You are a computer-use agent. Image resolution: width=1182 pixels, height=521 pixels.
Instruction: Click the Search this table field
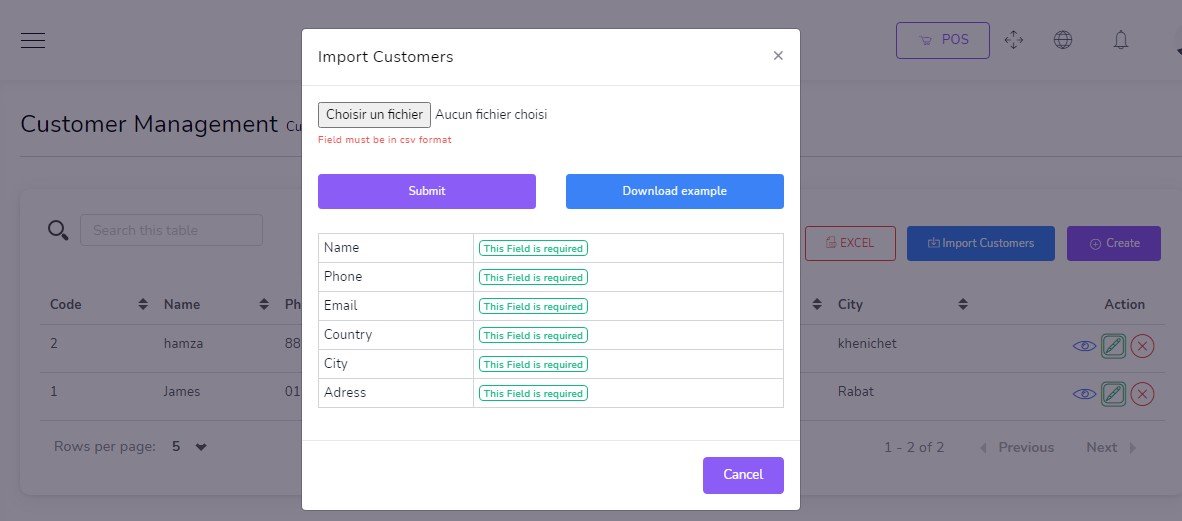point(171,230)
